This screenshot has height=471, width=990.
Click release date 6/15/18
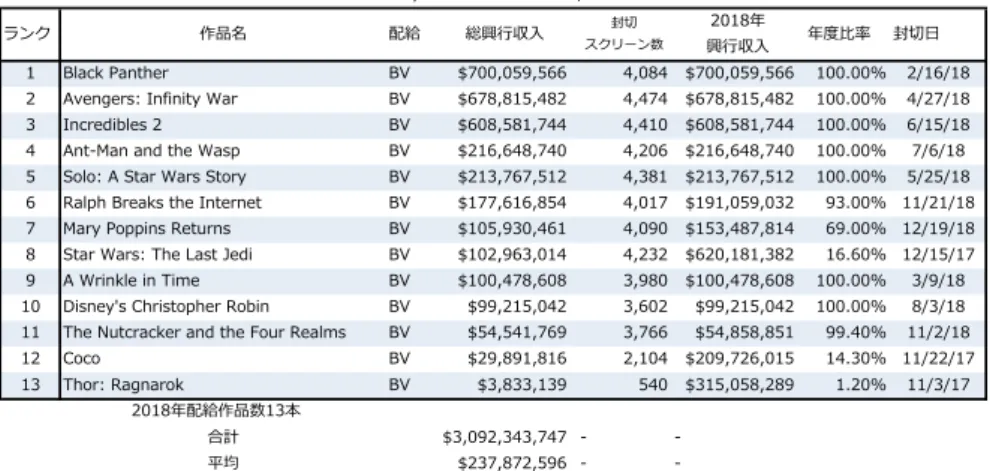938,125
